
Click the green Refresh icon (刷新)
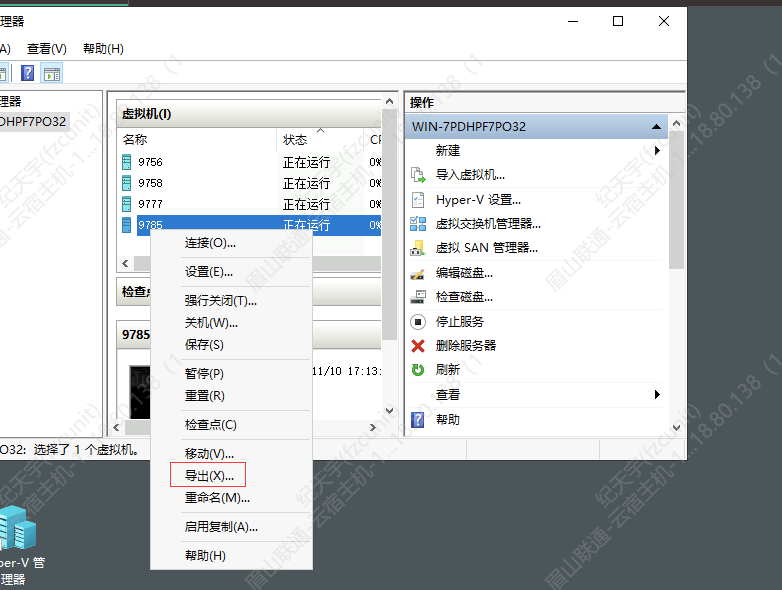click(418, 370)
